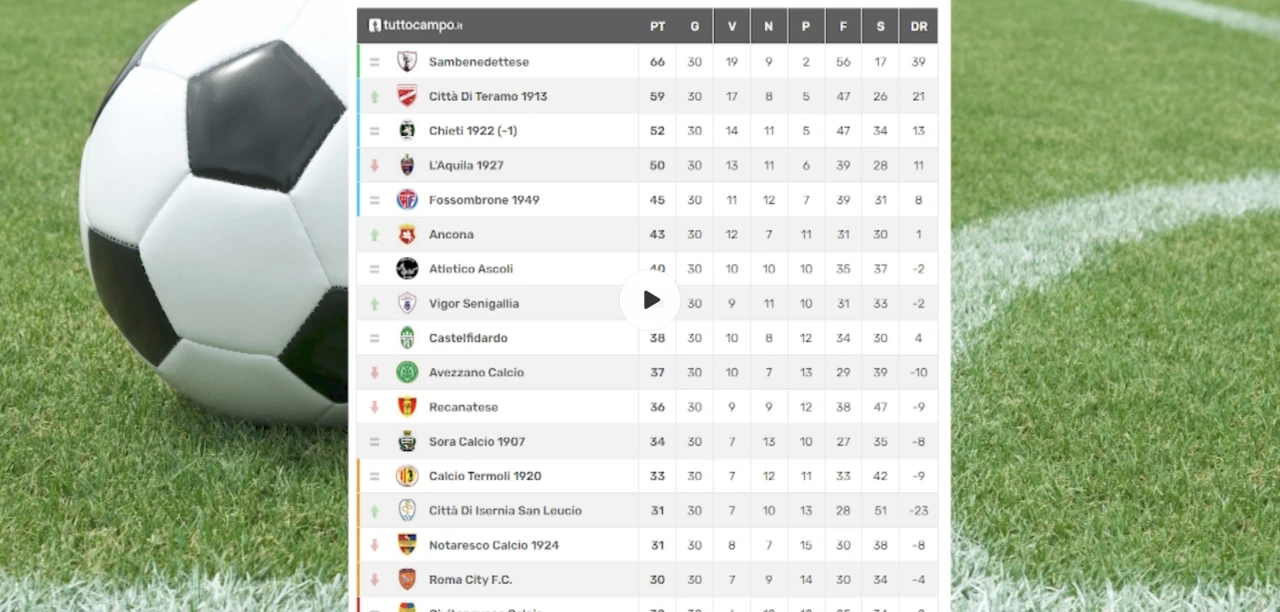Click the Fossombrone 1949 team crest

(407, 200)
